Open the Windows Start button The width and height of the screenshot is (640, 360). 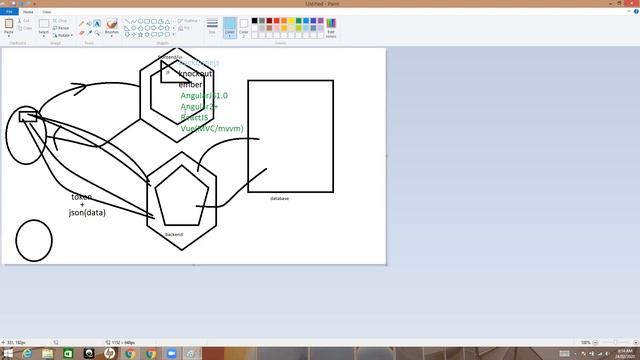(8, 353)
